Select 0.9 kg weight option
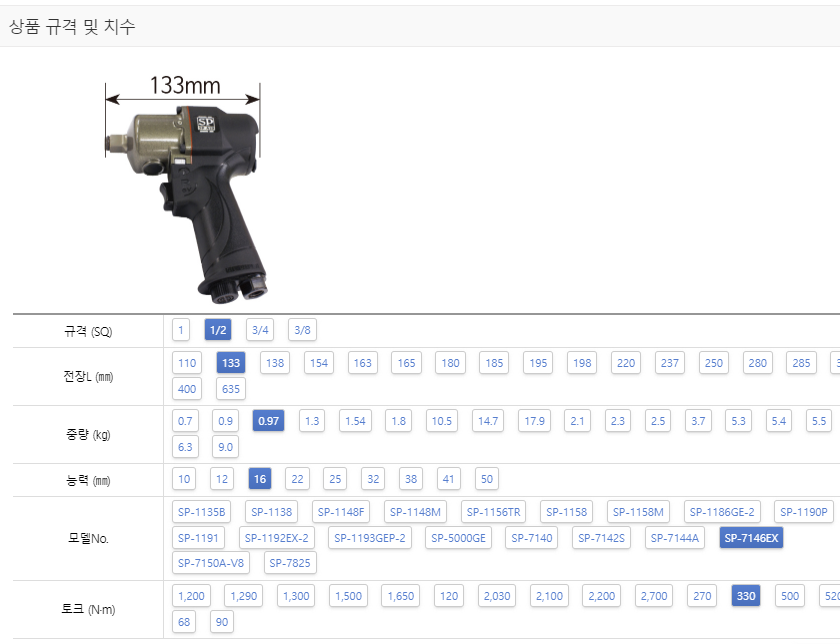Screen dimensions: 840x644 point(226,421)
